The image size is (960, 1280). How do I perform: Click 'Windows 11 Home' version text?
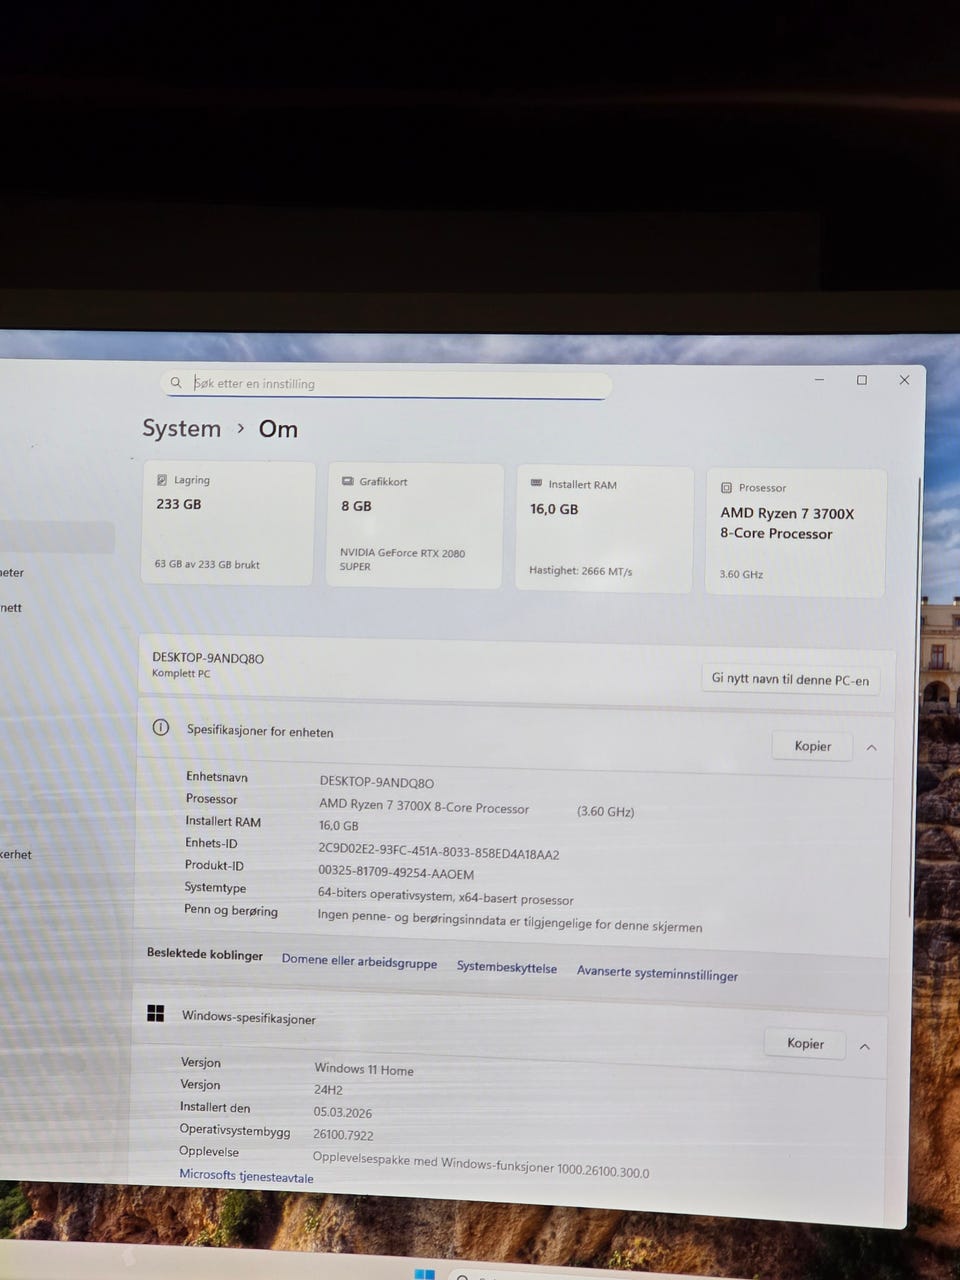(x=364, y=1069)
